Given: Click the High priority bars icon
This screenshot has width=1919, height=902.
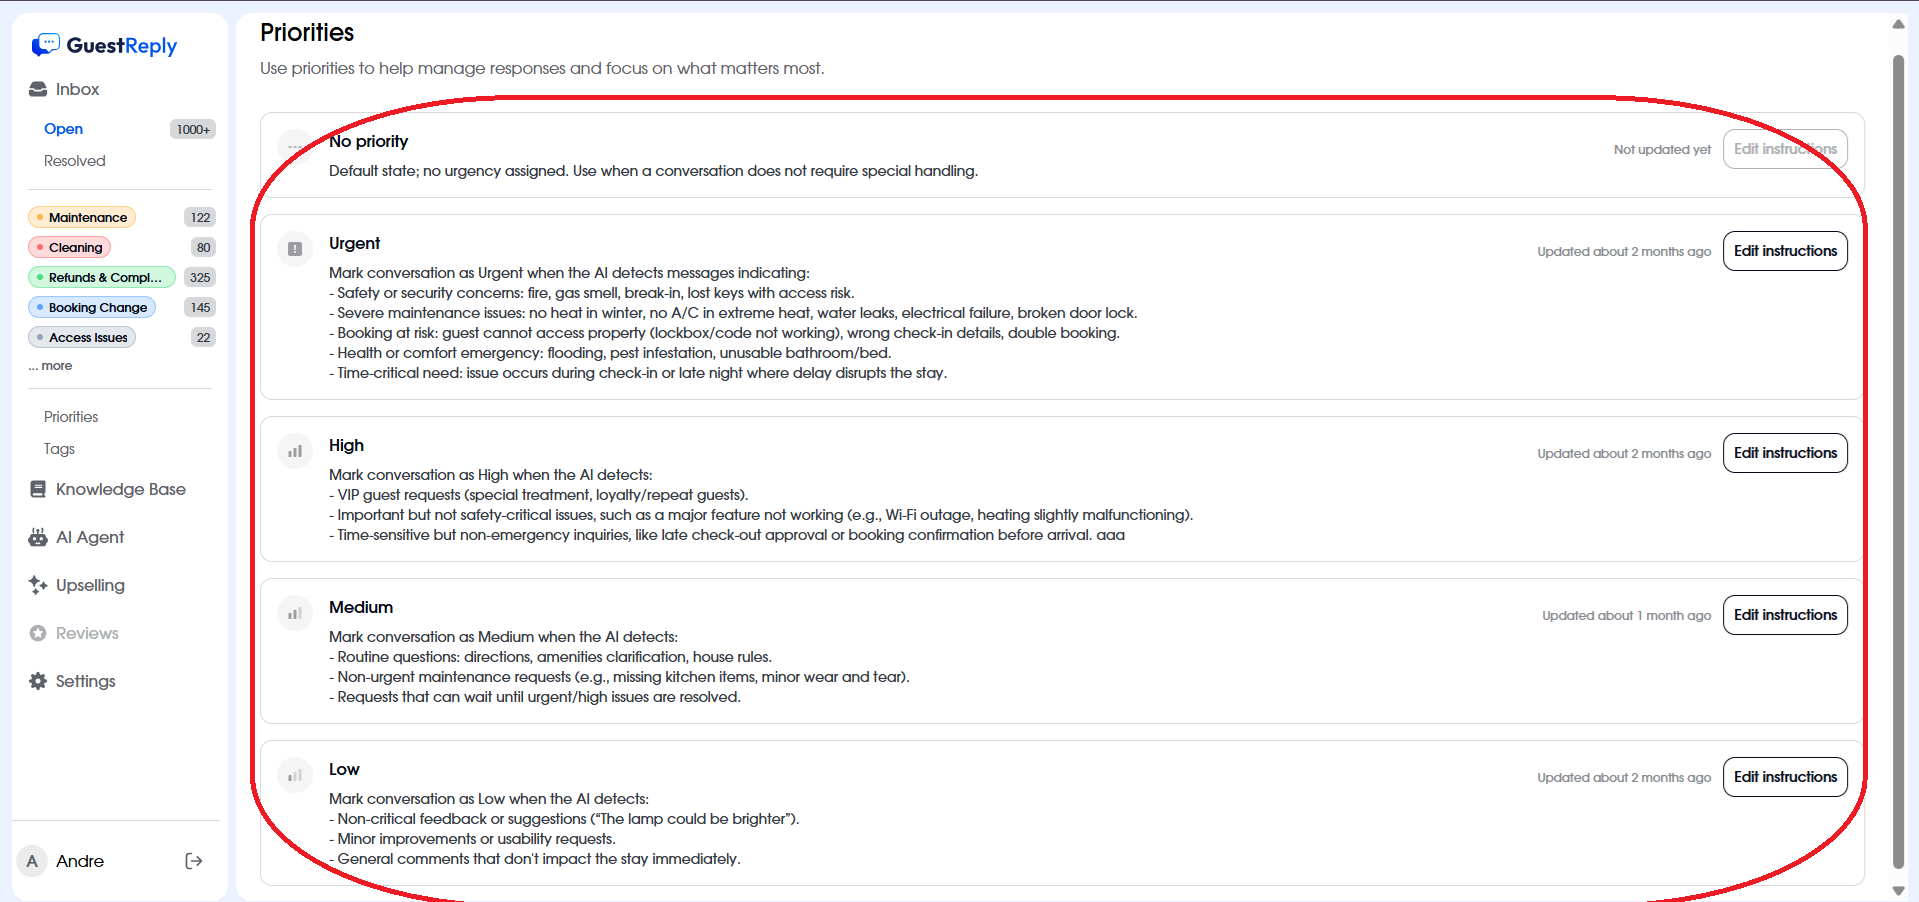Looking at the screenshot, I should pyautogui.click(x=295, y=451).
